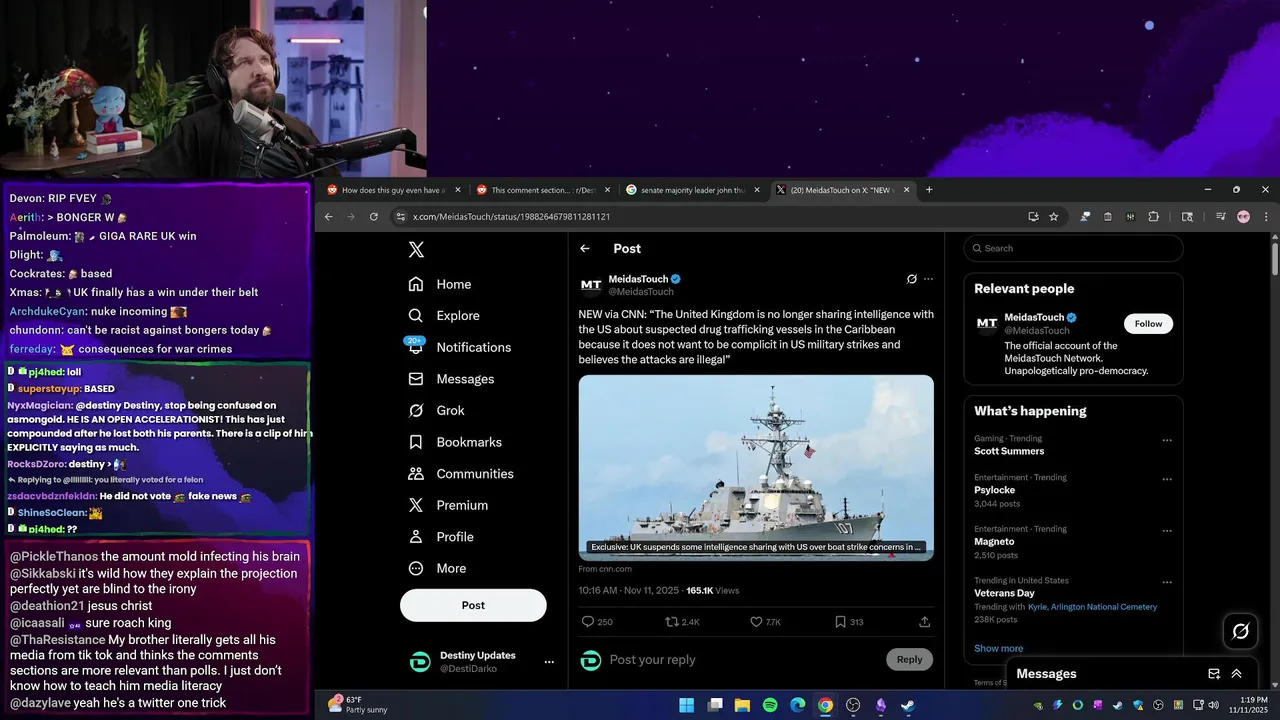Repost the post showing 2.4K
1280x720 pixels.
coord(683,622)
